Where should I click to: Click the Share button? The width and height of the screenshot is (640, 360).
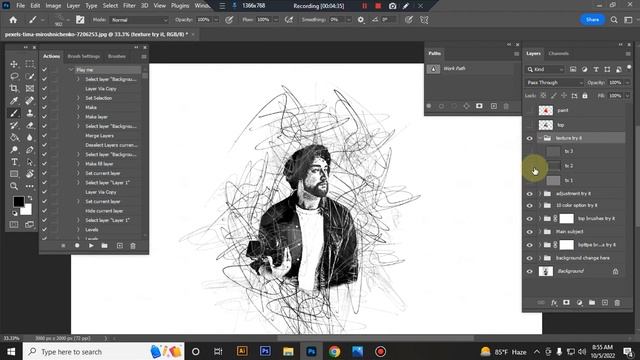point(592,20)
